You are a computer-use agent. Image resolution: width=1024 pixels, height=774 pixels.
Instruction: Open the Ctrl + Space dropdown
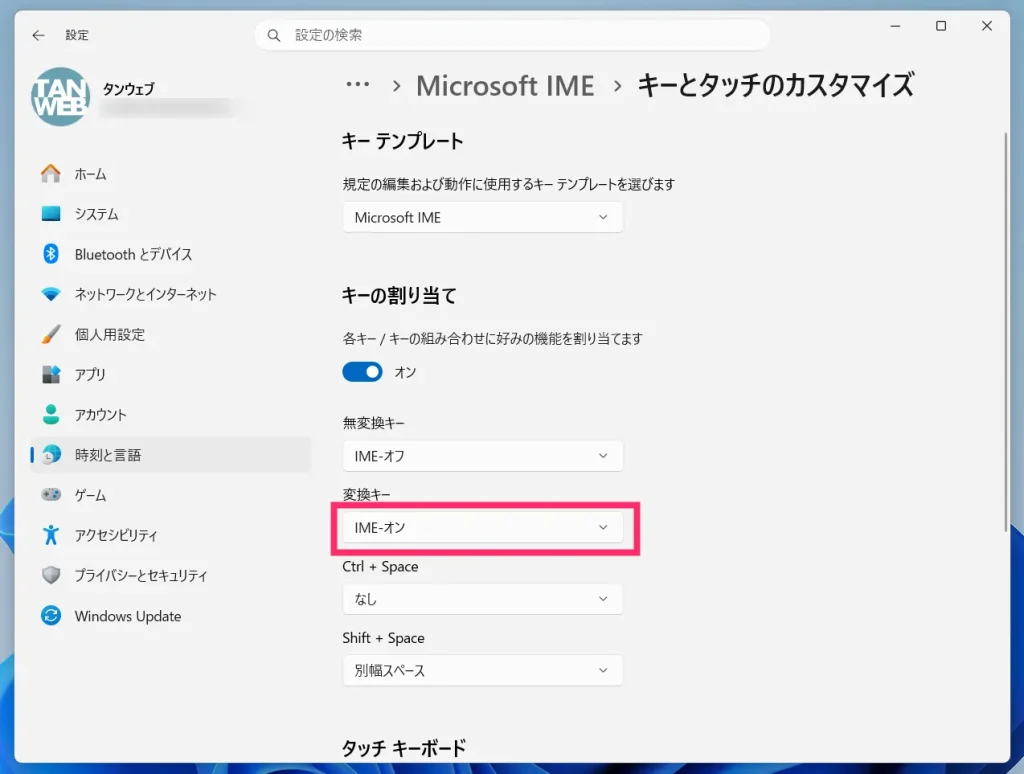[483, 599]
